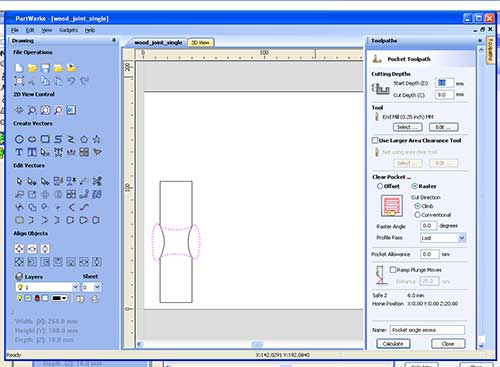This screenshot has height=367, width=500.
Task: Click the draw S-curve tool
Action: [x=58, y=139]
